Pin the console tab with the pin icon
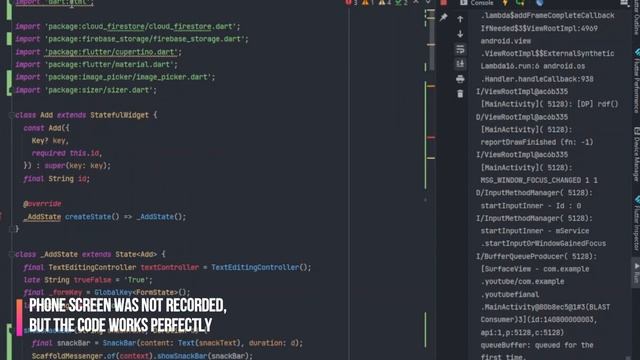640x360 pixels. [x=444, y=17]
